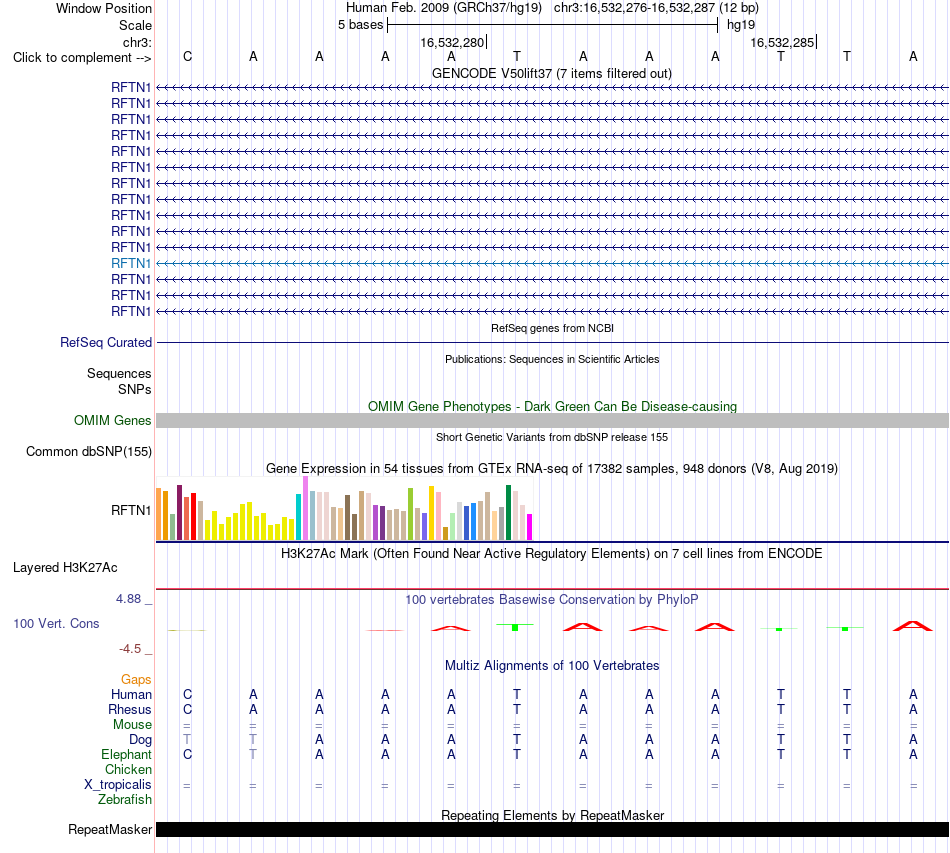Select the Human alignment row label
950x853 pixels.
coord(131,694)
